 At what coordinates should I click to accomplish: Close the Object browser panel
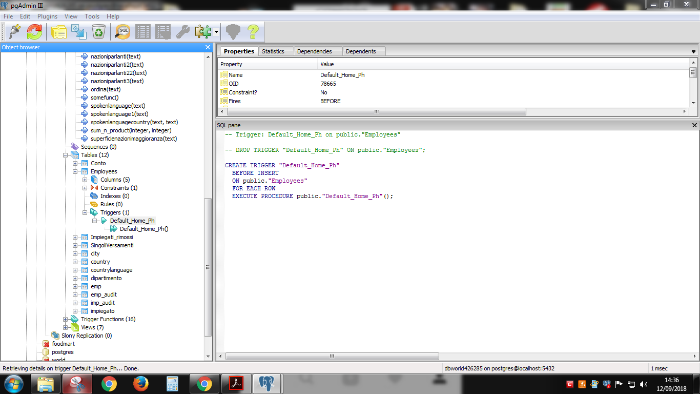click(208, 47)
